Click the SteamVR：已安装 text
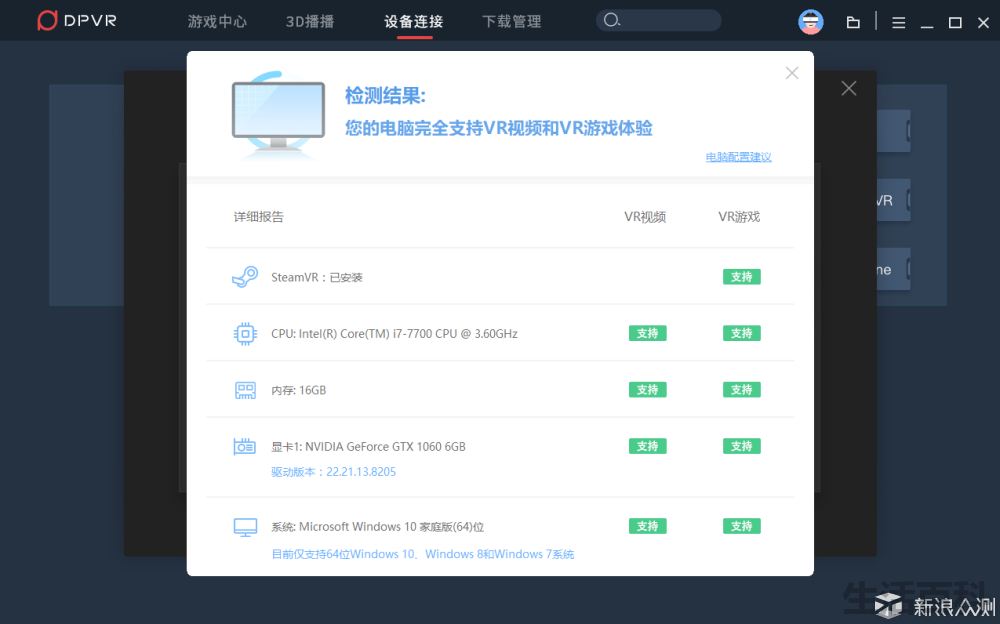This screenshot has height=624, width=1000. point(317,278)
